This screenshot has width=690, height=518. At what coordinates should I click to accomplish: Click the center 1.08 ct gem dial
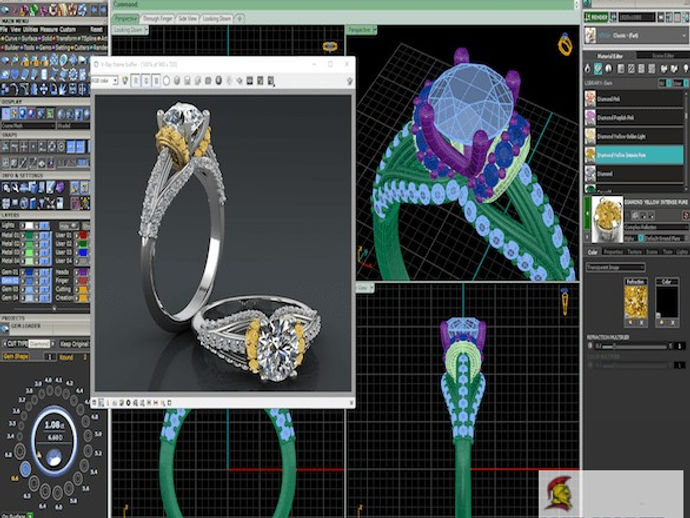(54, 442)
